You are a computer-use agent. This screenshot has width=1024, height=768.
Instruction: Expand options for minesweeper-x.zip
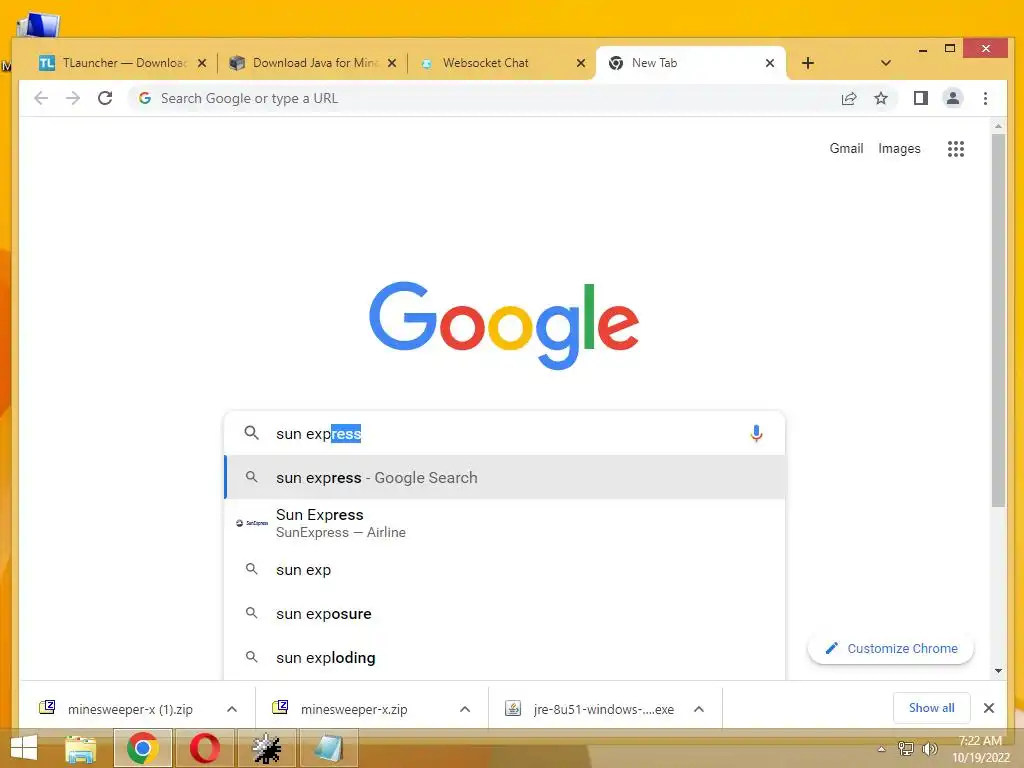[465, 709]
